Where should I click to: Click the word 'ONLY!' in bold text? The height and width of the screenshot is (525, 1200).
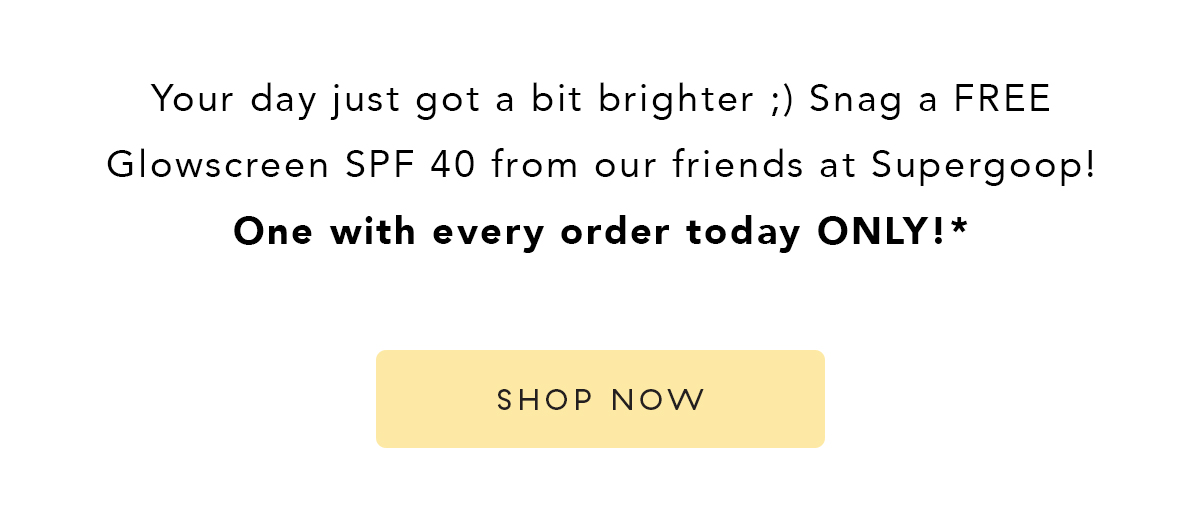pos(881,232)
